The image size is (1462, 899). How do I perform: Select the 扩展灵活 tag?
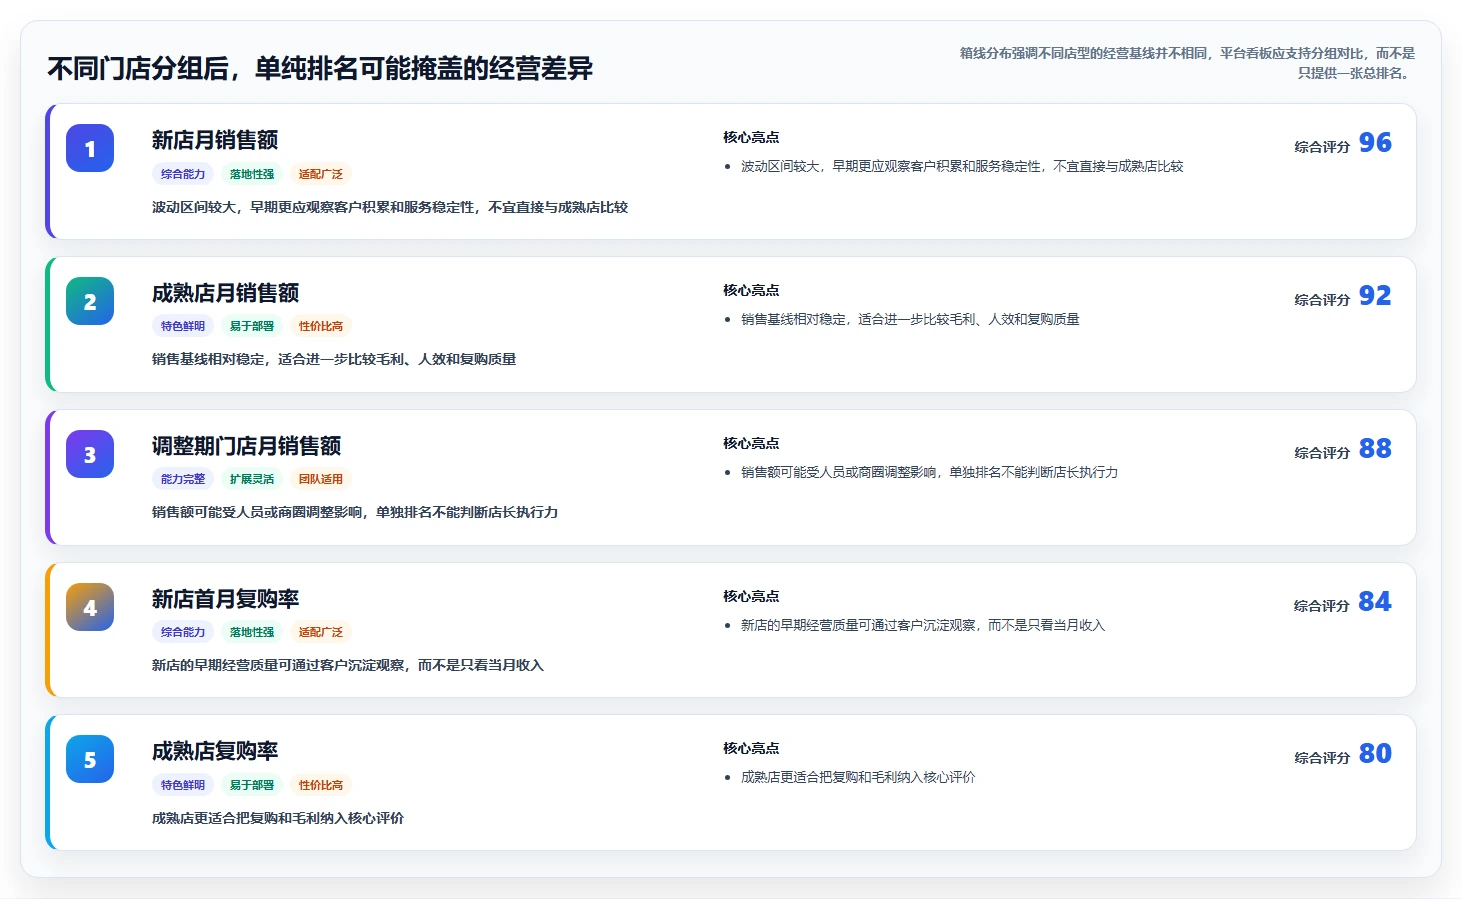(252, 479)
